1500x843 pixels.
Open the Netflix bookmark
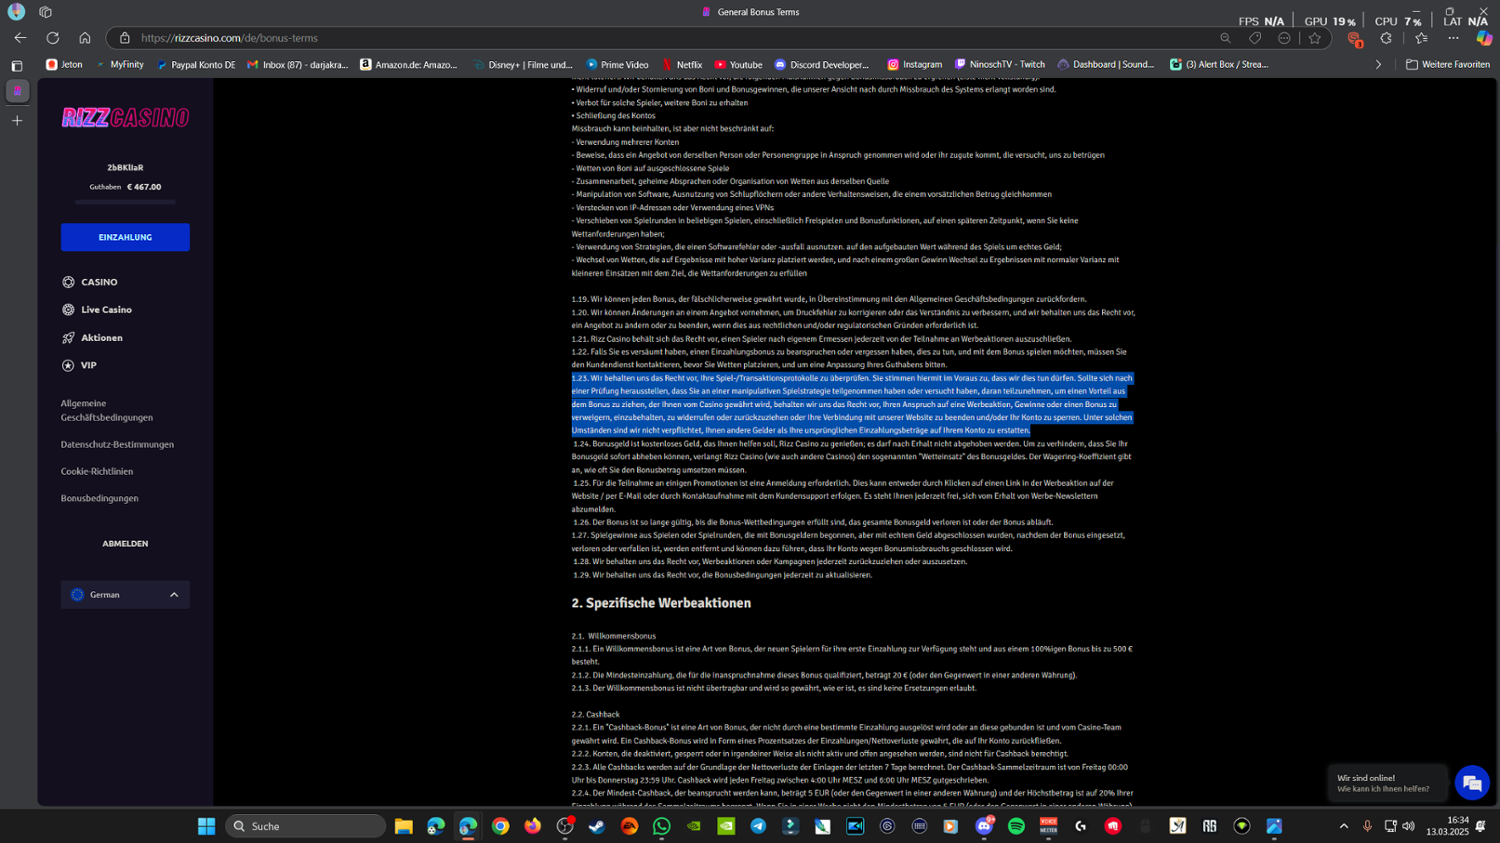681,64
